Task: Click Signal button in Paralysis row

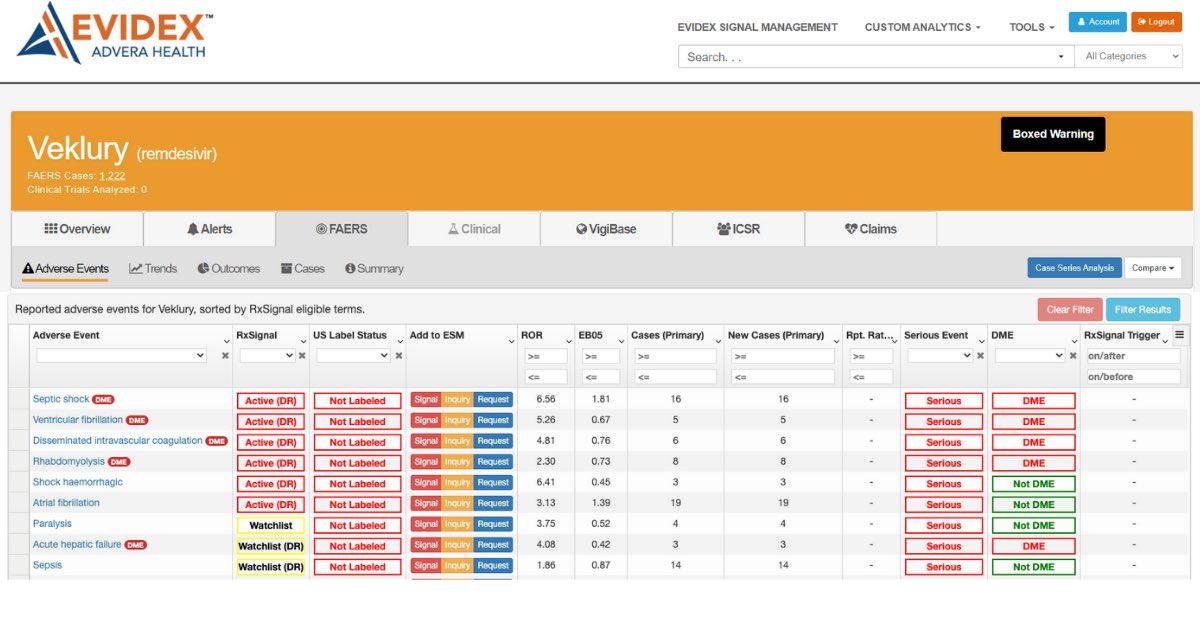Action: [x=426, y=524]
